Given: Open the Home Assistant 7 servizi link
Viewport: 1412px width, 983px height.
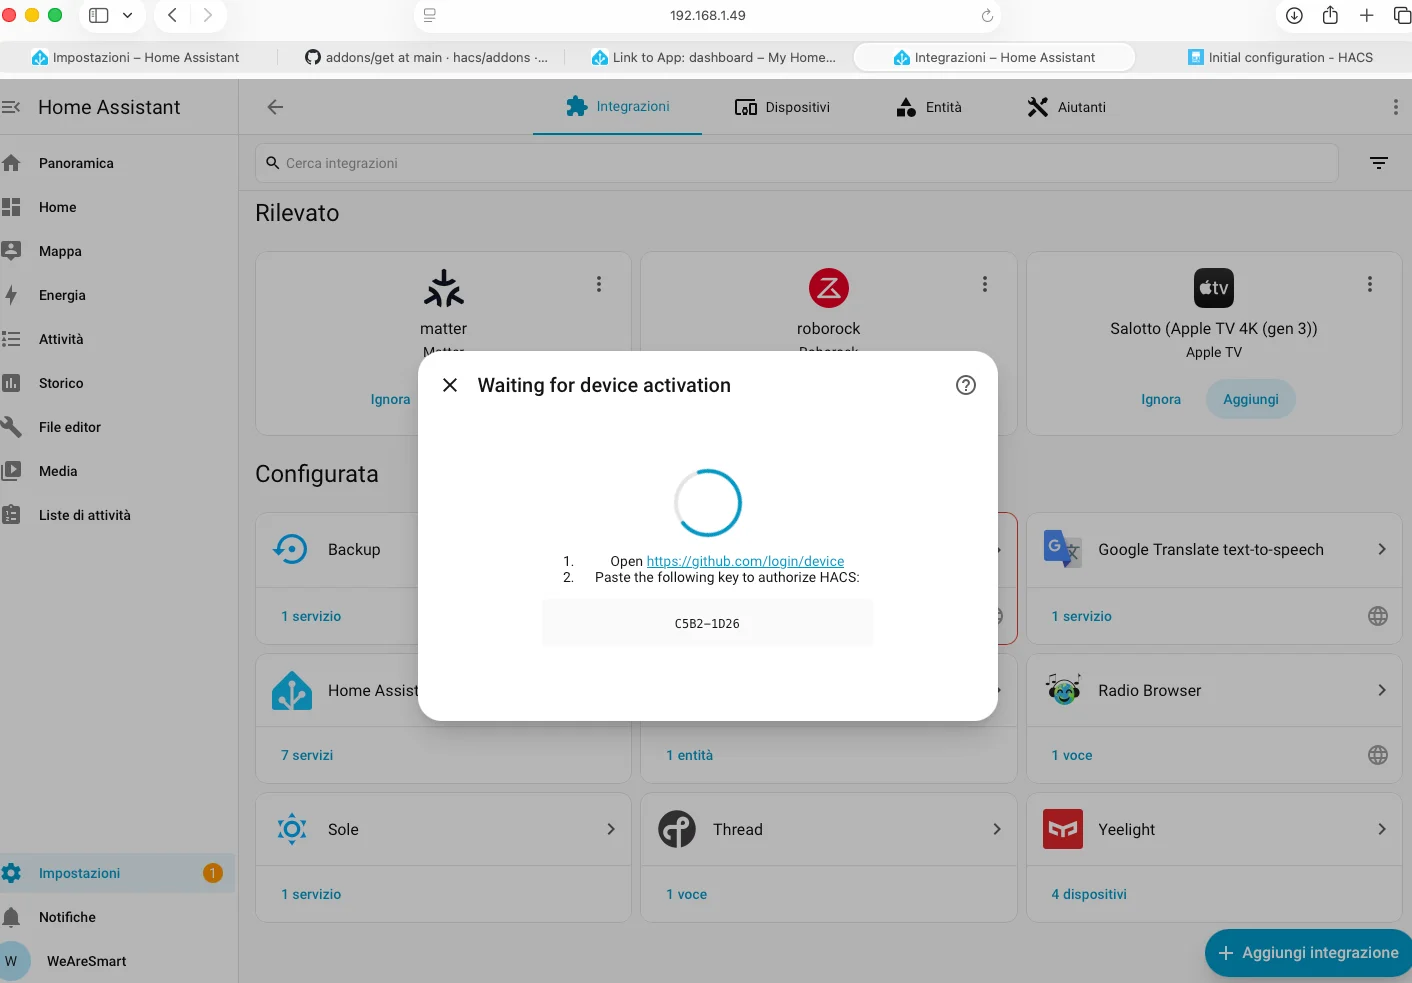Looking at the screenshot, I should (307, 755).
